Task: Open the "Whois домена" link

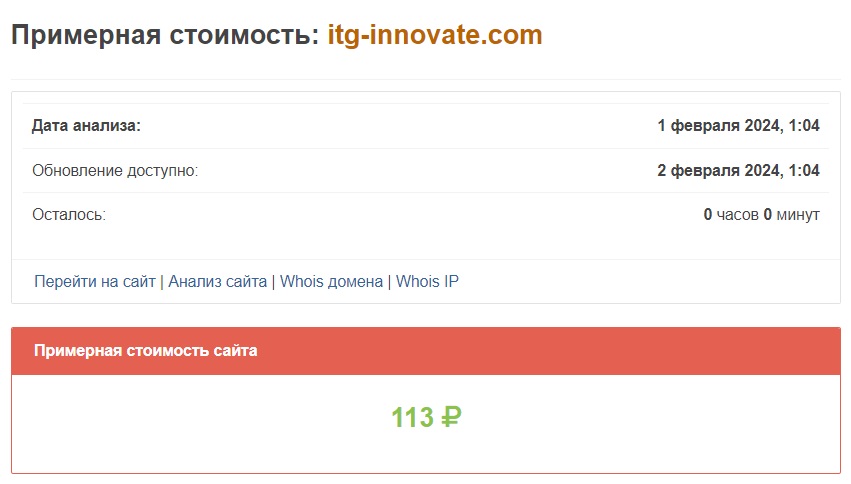Action: tap(331, 282)
